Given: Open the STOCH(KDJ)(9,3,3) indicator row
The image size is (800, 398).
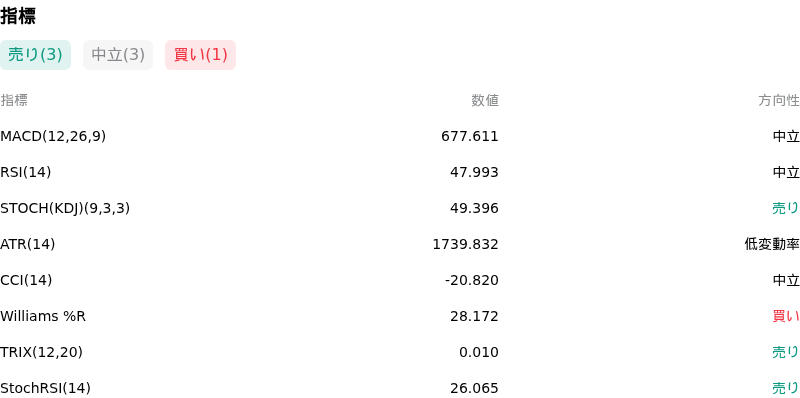Looking at the screenshot, I should [400, 208].
